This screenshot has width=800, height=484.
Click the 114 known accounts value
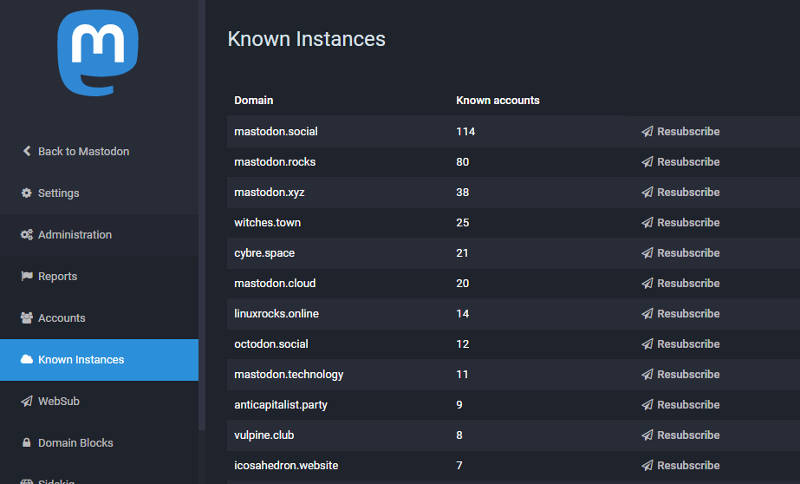pyautogui.click(x=465, y=132)
